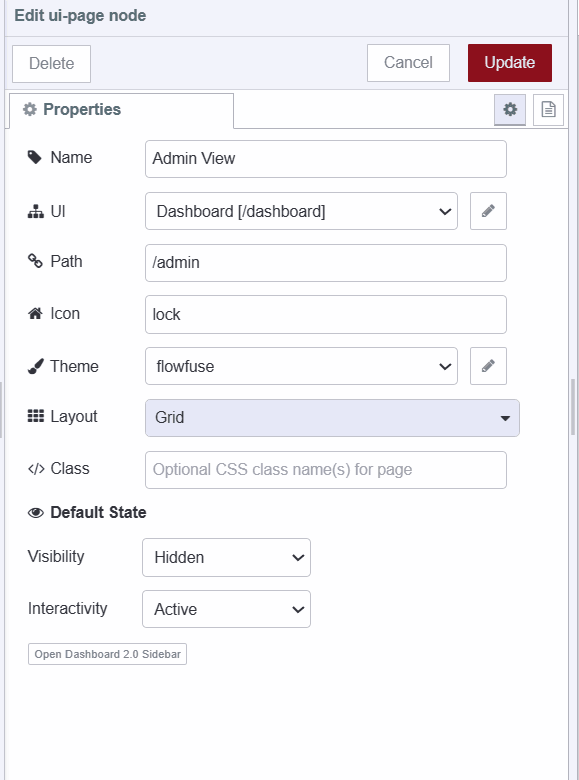Screen dimensions: 579x780
Task: Click the 'Visibility' label
Action: 56,556
